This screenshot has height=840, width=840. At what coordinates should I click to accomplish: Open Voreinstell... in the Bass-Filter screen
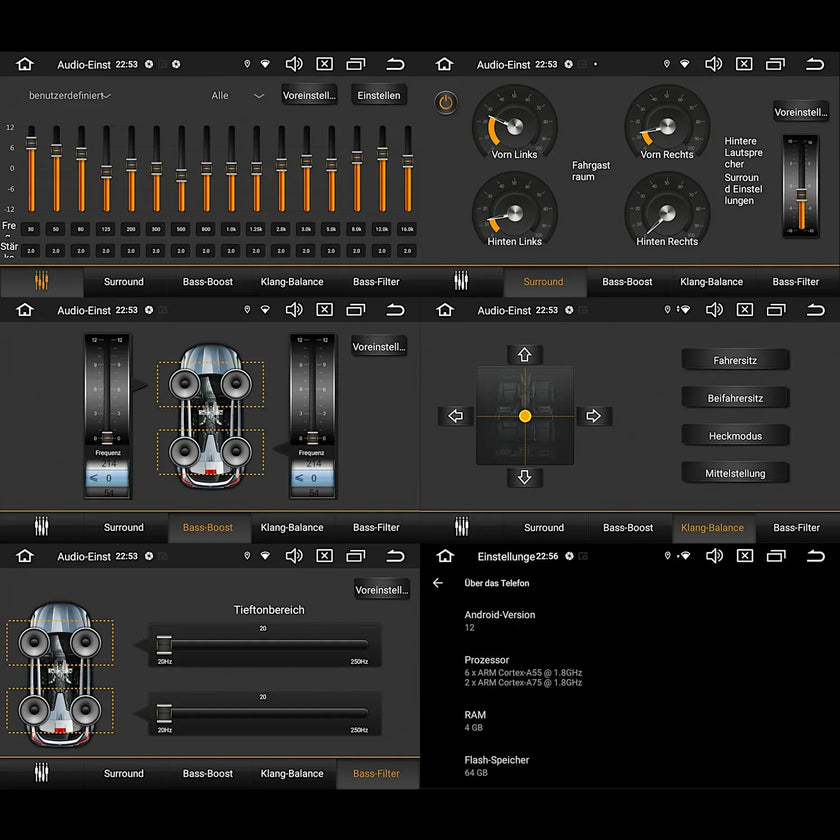(381, 590)
